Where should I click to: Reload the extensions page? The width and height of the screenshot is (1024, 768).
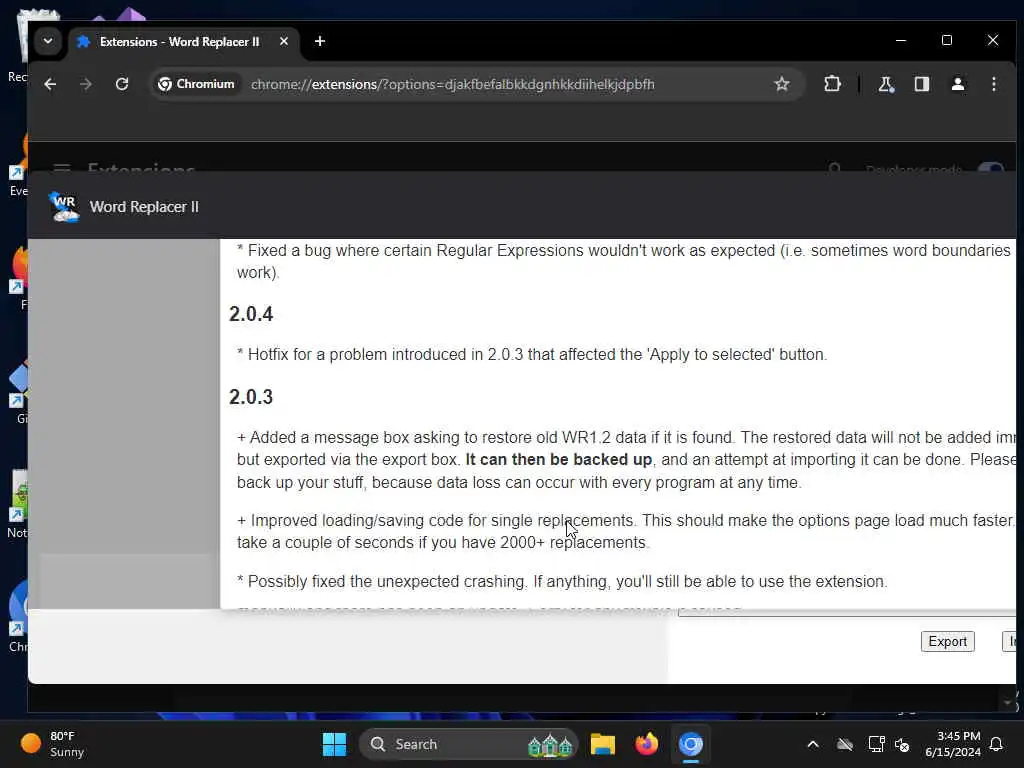tap(122, 84)
